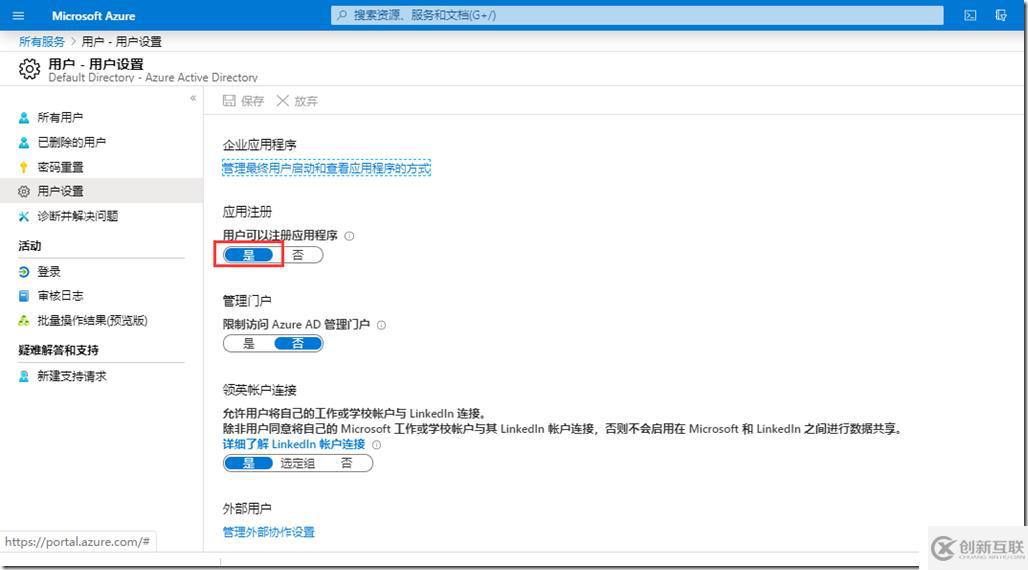Open Cloud Shell from the top bar
Image resolution: width=1028 pixels, height=570 pixels.
pyautogui.click(x=970, y=16)
